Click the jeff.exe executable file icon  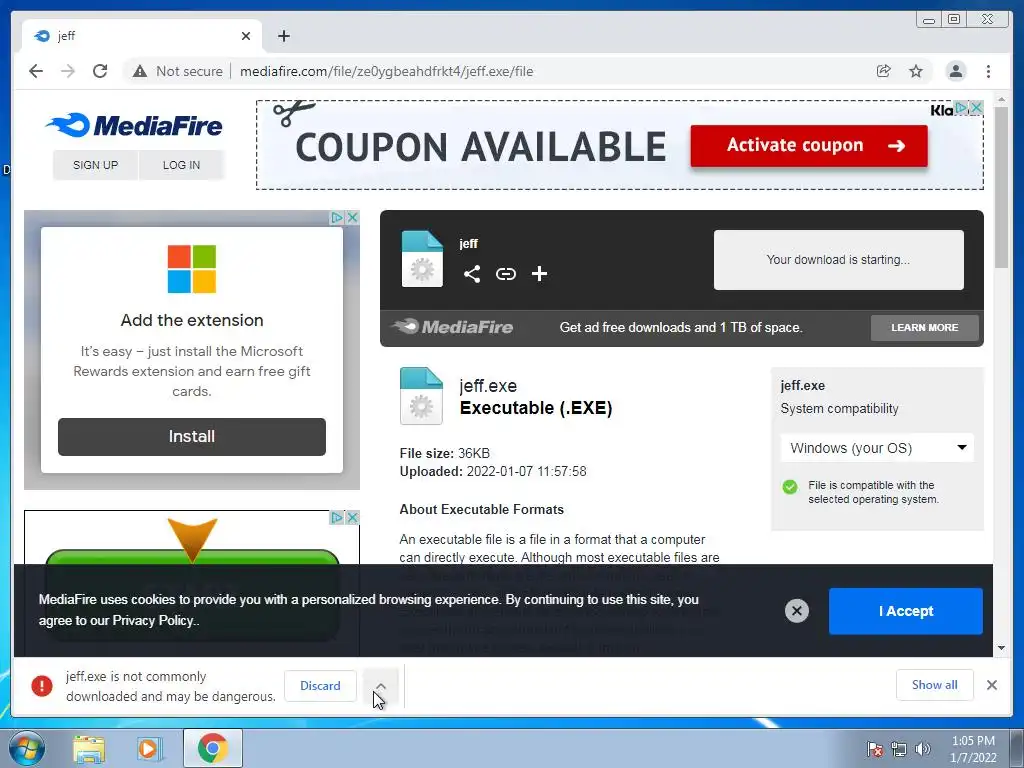pos(421,396)
